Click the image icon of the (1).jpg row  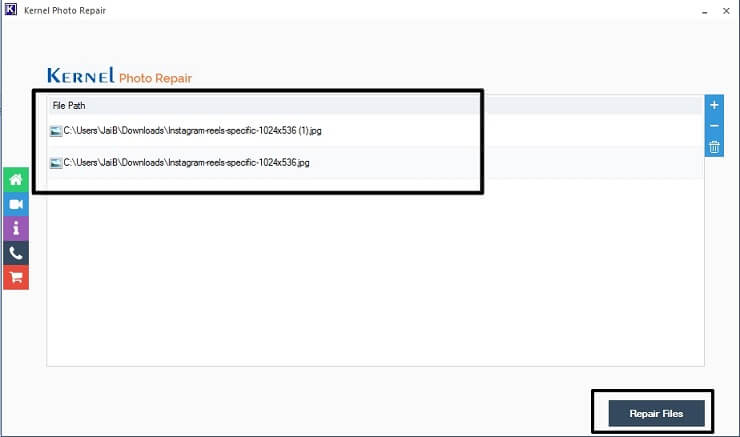pyautogui.click(x=56, y=131)
